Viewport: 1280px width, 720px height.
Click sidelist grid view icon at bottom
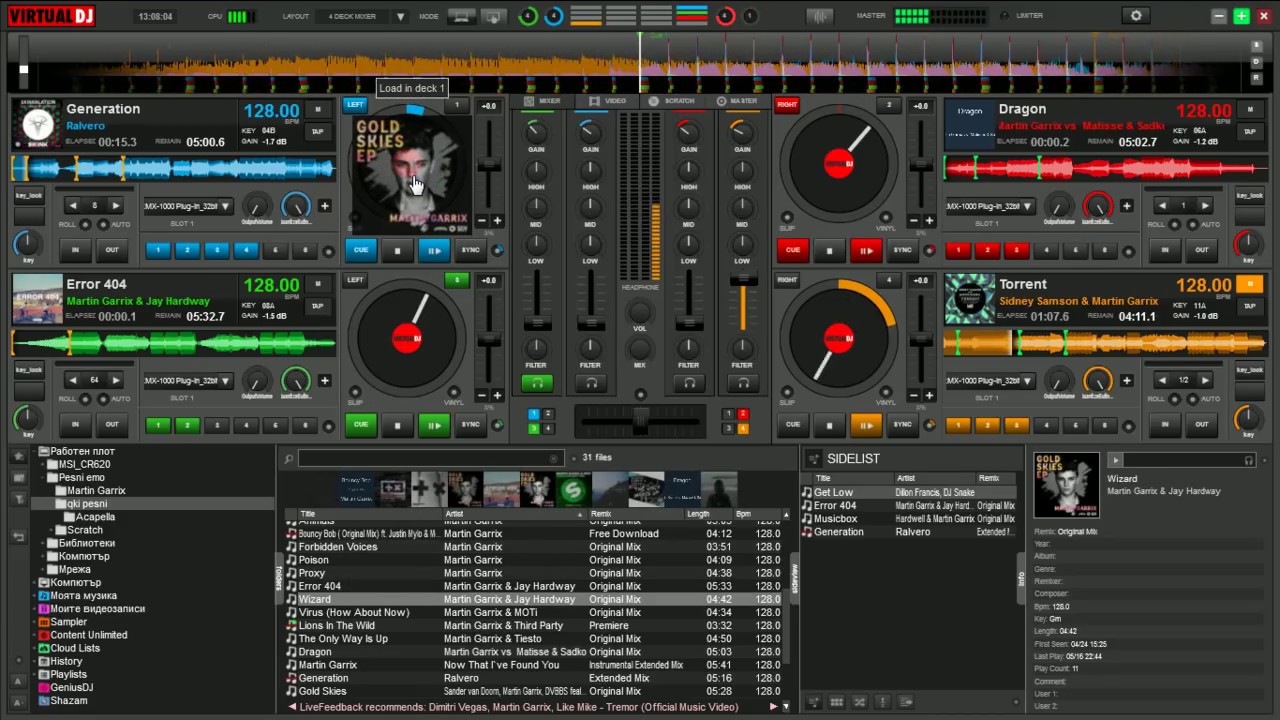click(x=837, y=703)
